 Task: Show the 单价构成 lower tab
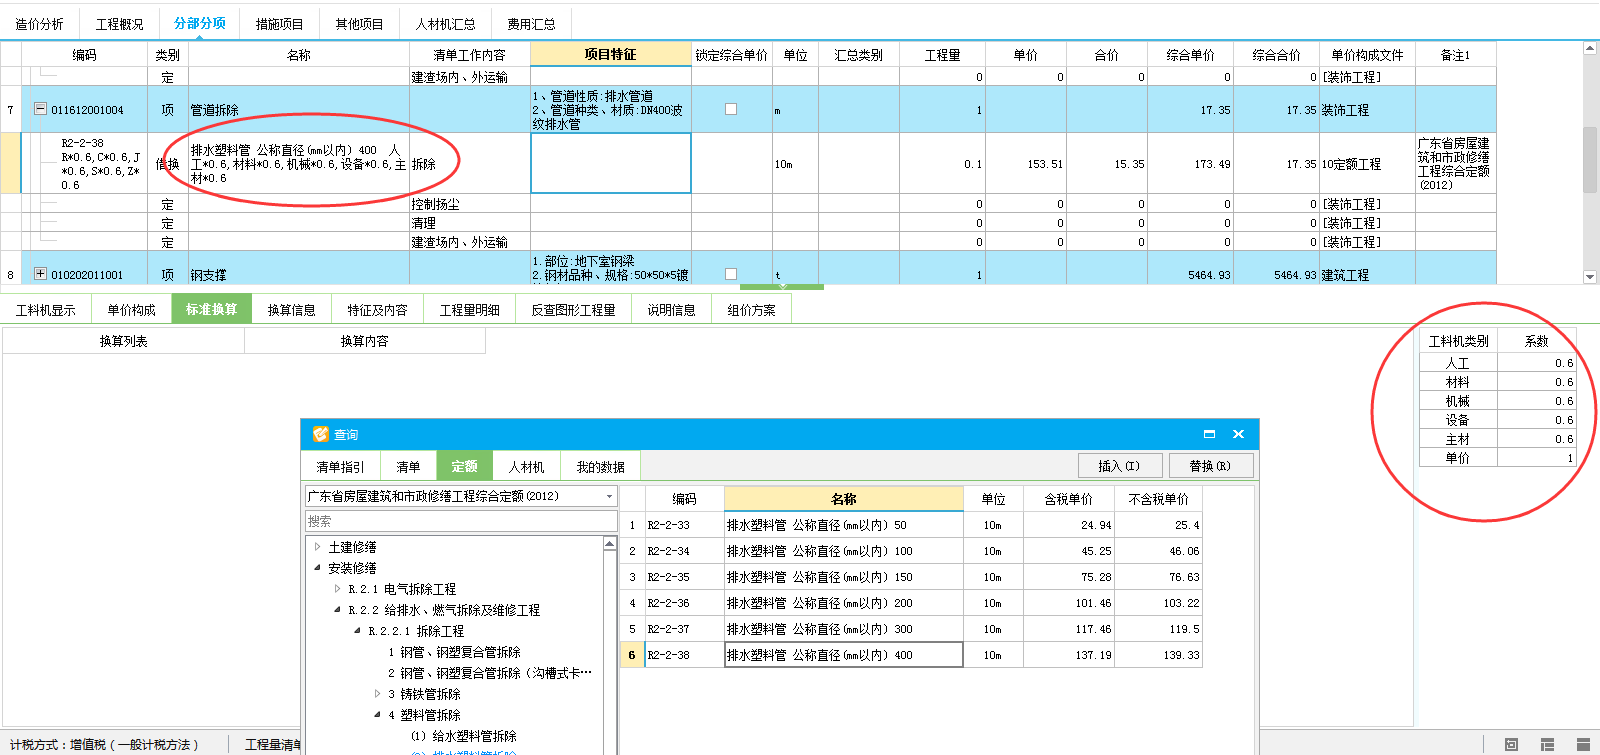point(131,310)
